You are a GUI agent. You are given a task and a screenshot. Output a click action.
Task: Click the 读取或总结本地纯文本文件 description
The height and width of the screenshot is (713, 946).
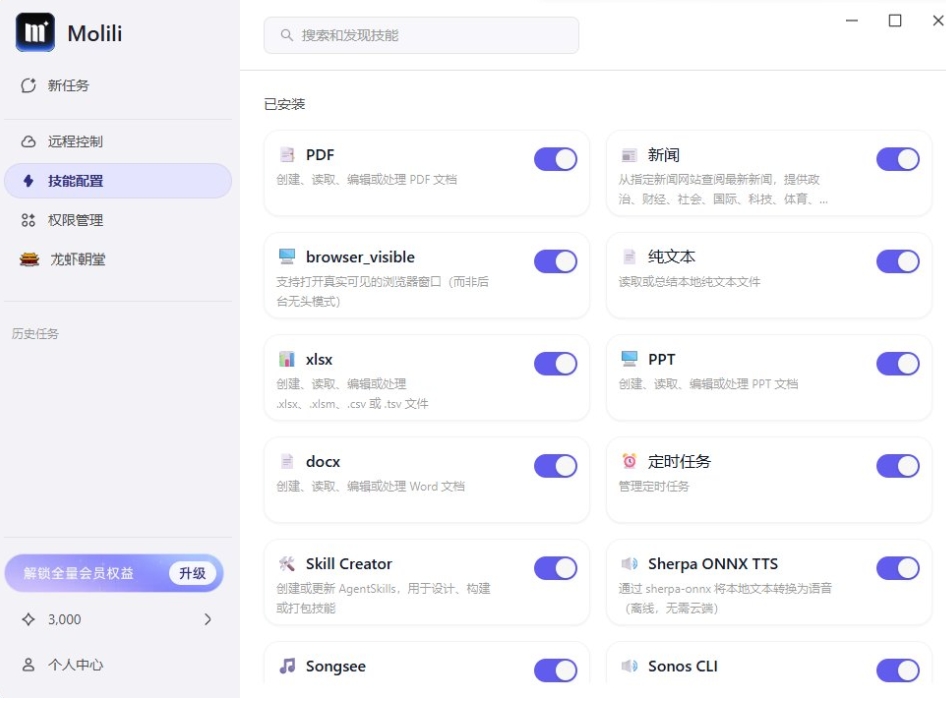coord(689,282)
